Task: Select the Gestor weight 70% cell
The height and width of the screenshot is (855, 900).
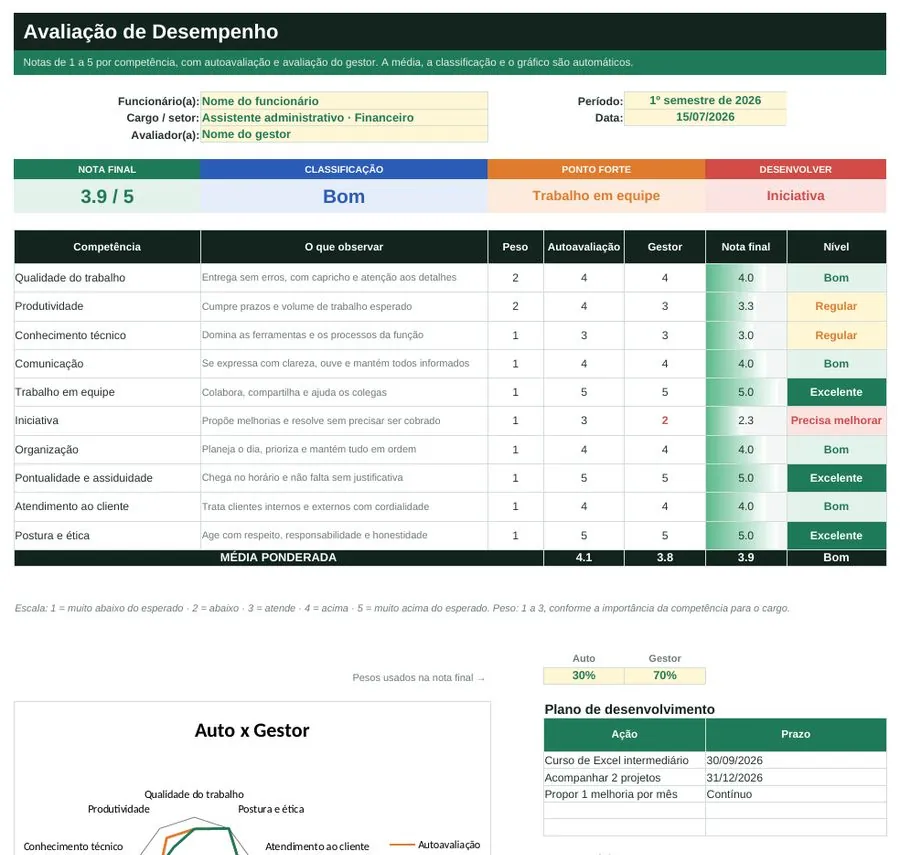Action: click(x=665, y=675)
